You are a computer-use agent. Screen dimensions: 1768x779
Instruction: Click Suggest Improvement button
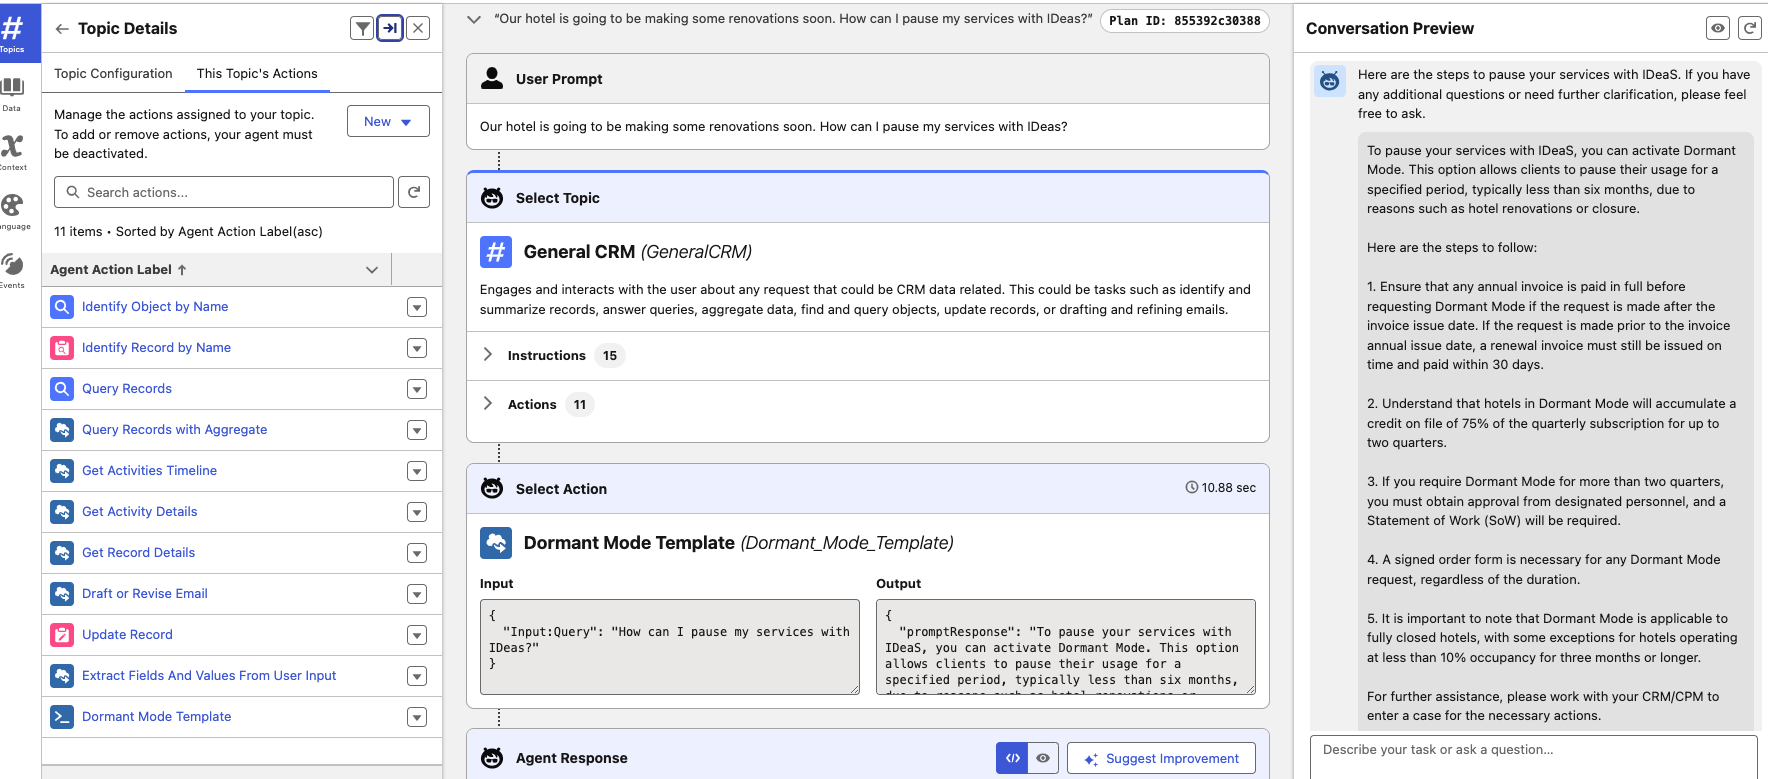pos(1161,758)
